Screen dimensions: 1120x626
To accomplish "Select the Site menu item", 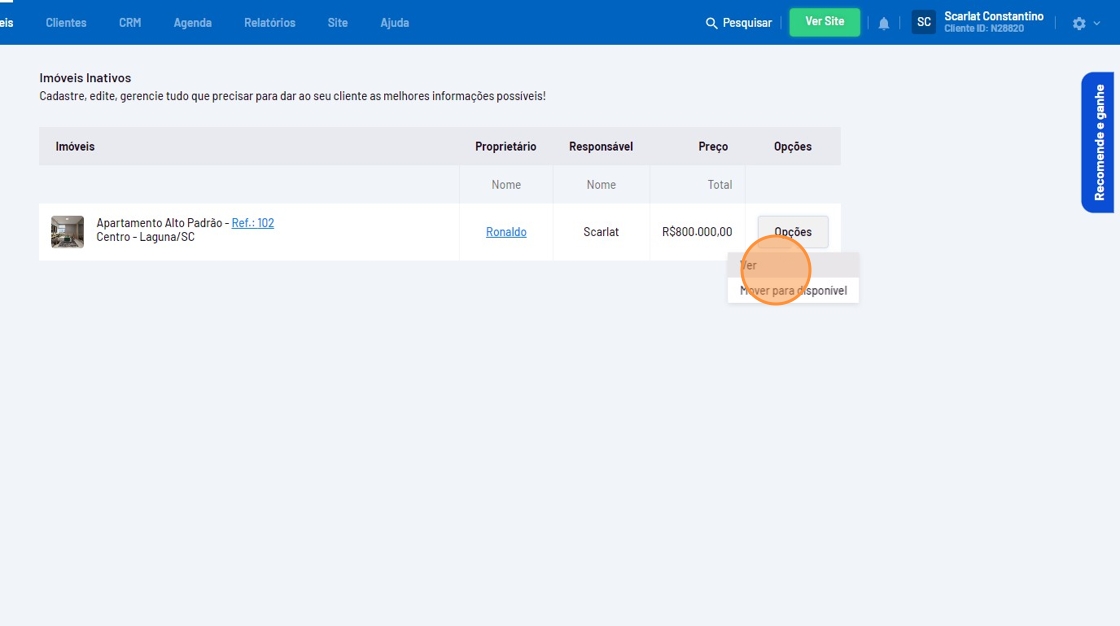I will (x=338, y=22).
